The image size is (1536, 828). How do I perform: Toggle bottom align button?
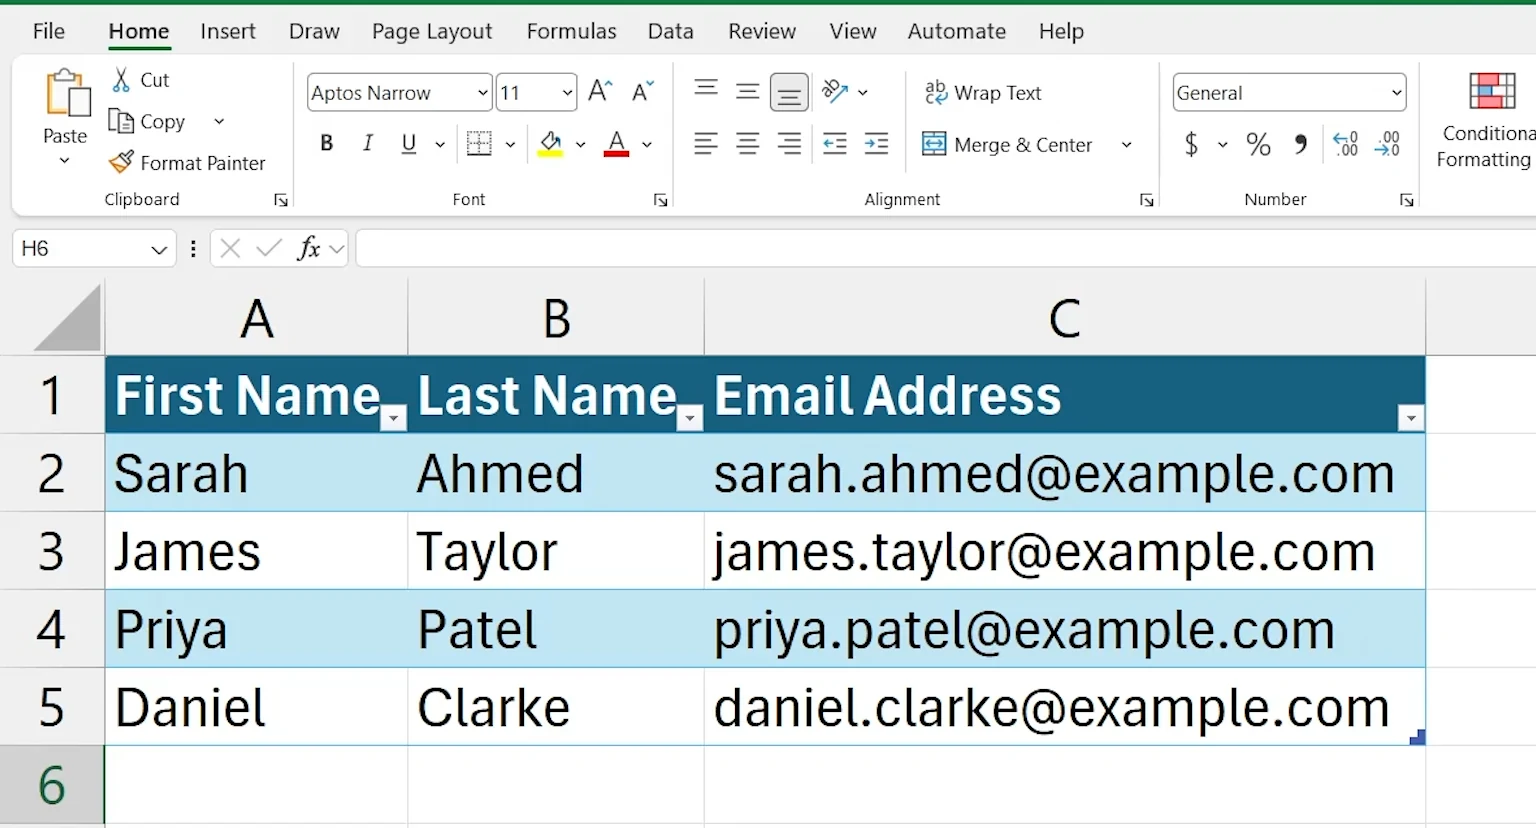point(789,93)
